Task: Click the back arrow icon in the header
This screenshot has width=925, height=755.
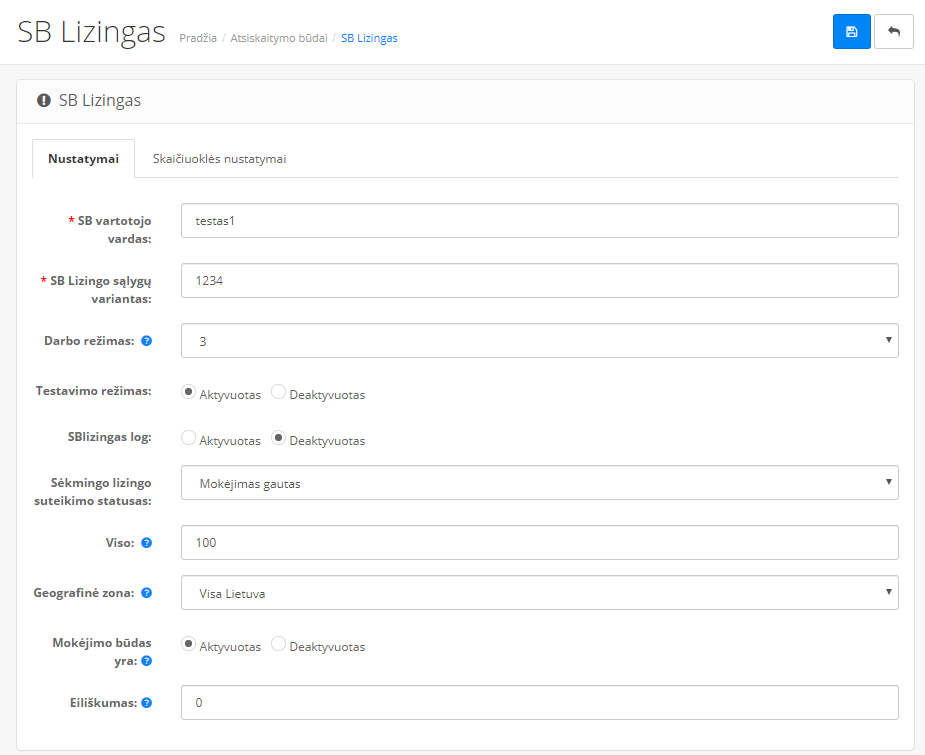Action: [x=894, y=31]
